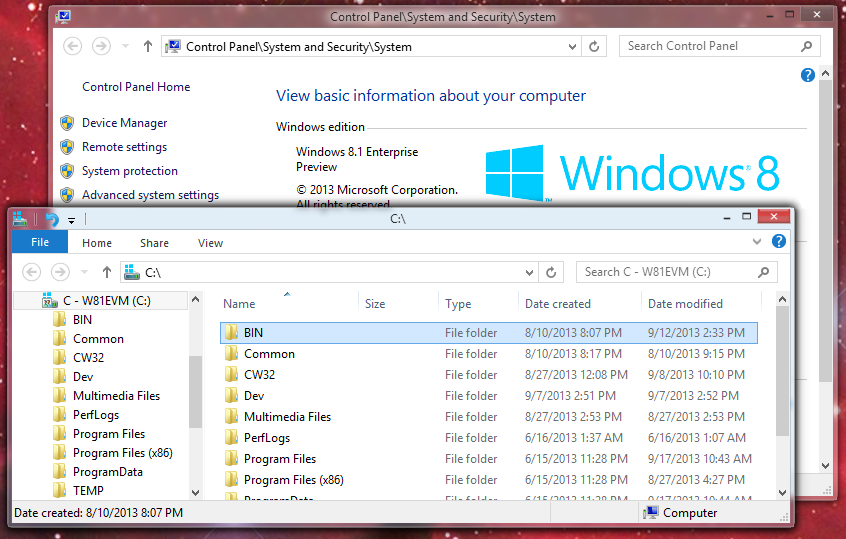
Task: Click the search magnifier in Explorer search box
Action: pos(763,272)
